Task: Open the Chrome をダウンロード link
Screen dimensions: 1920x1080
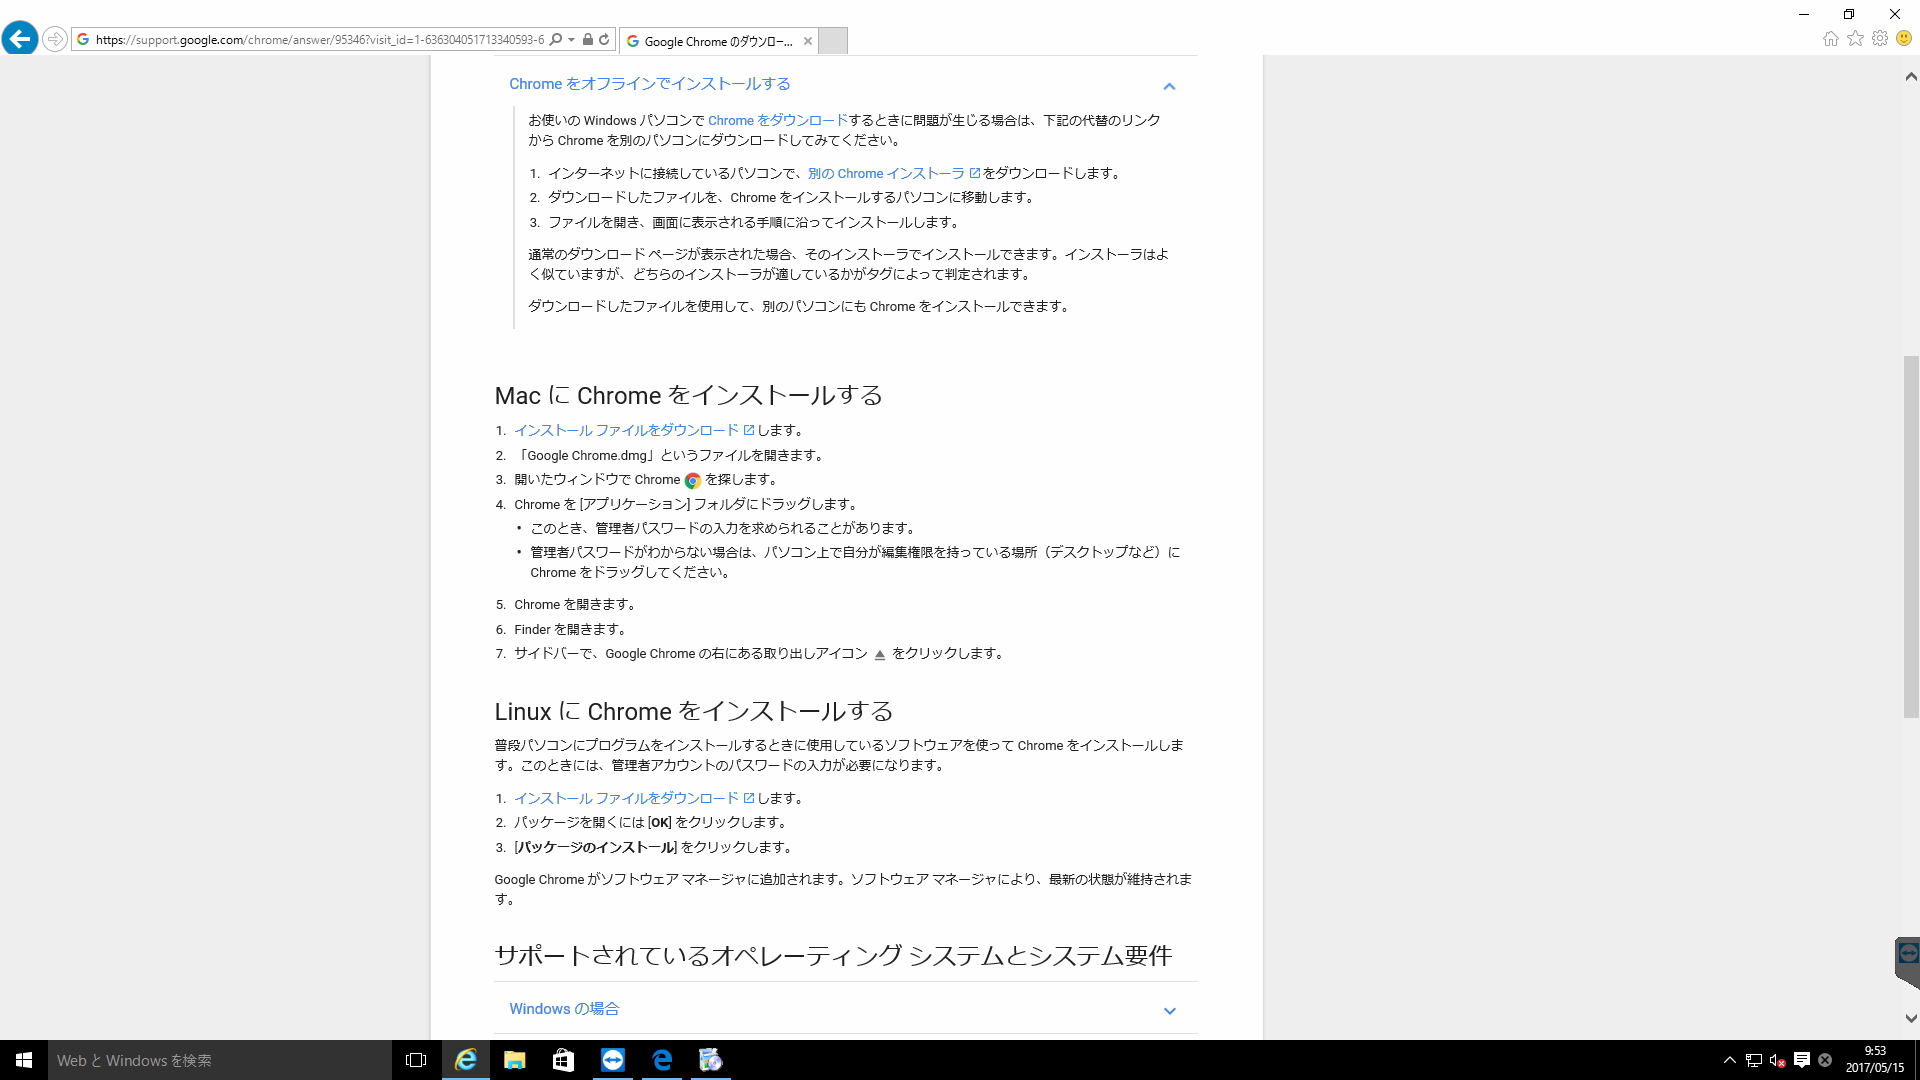Action: point(778,120)
